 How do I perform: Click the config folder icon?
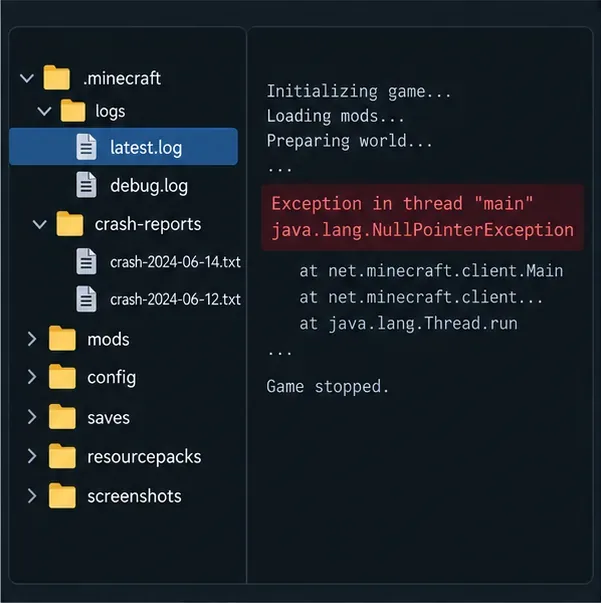[x=62, y=376]
